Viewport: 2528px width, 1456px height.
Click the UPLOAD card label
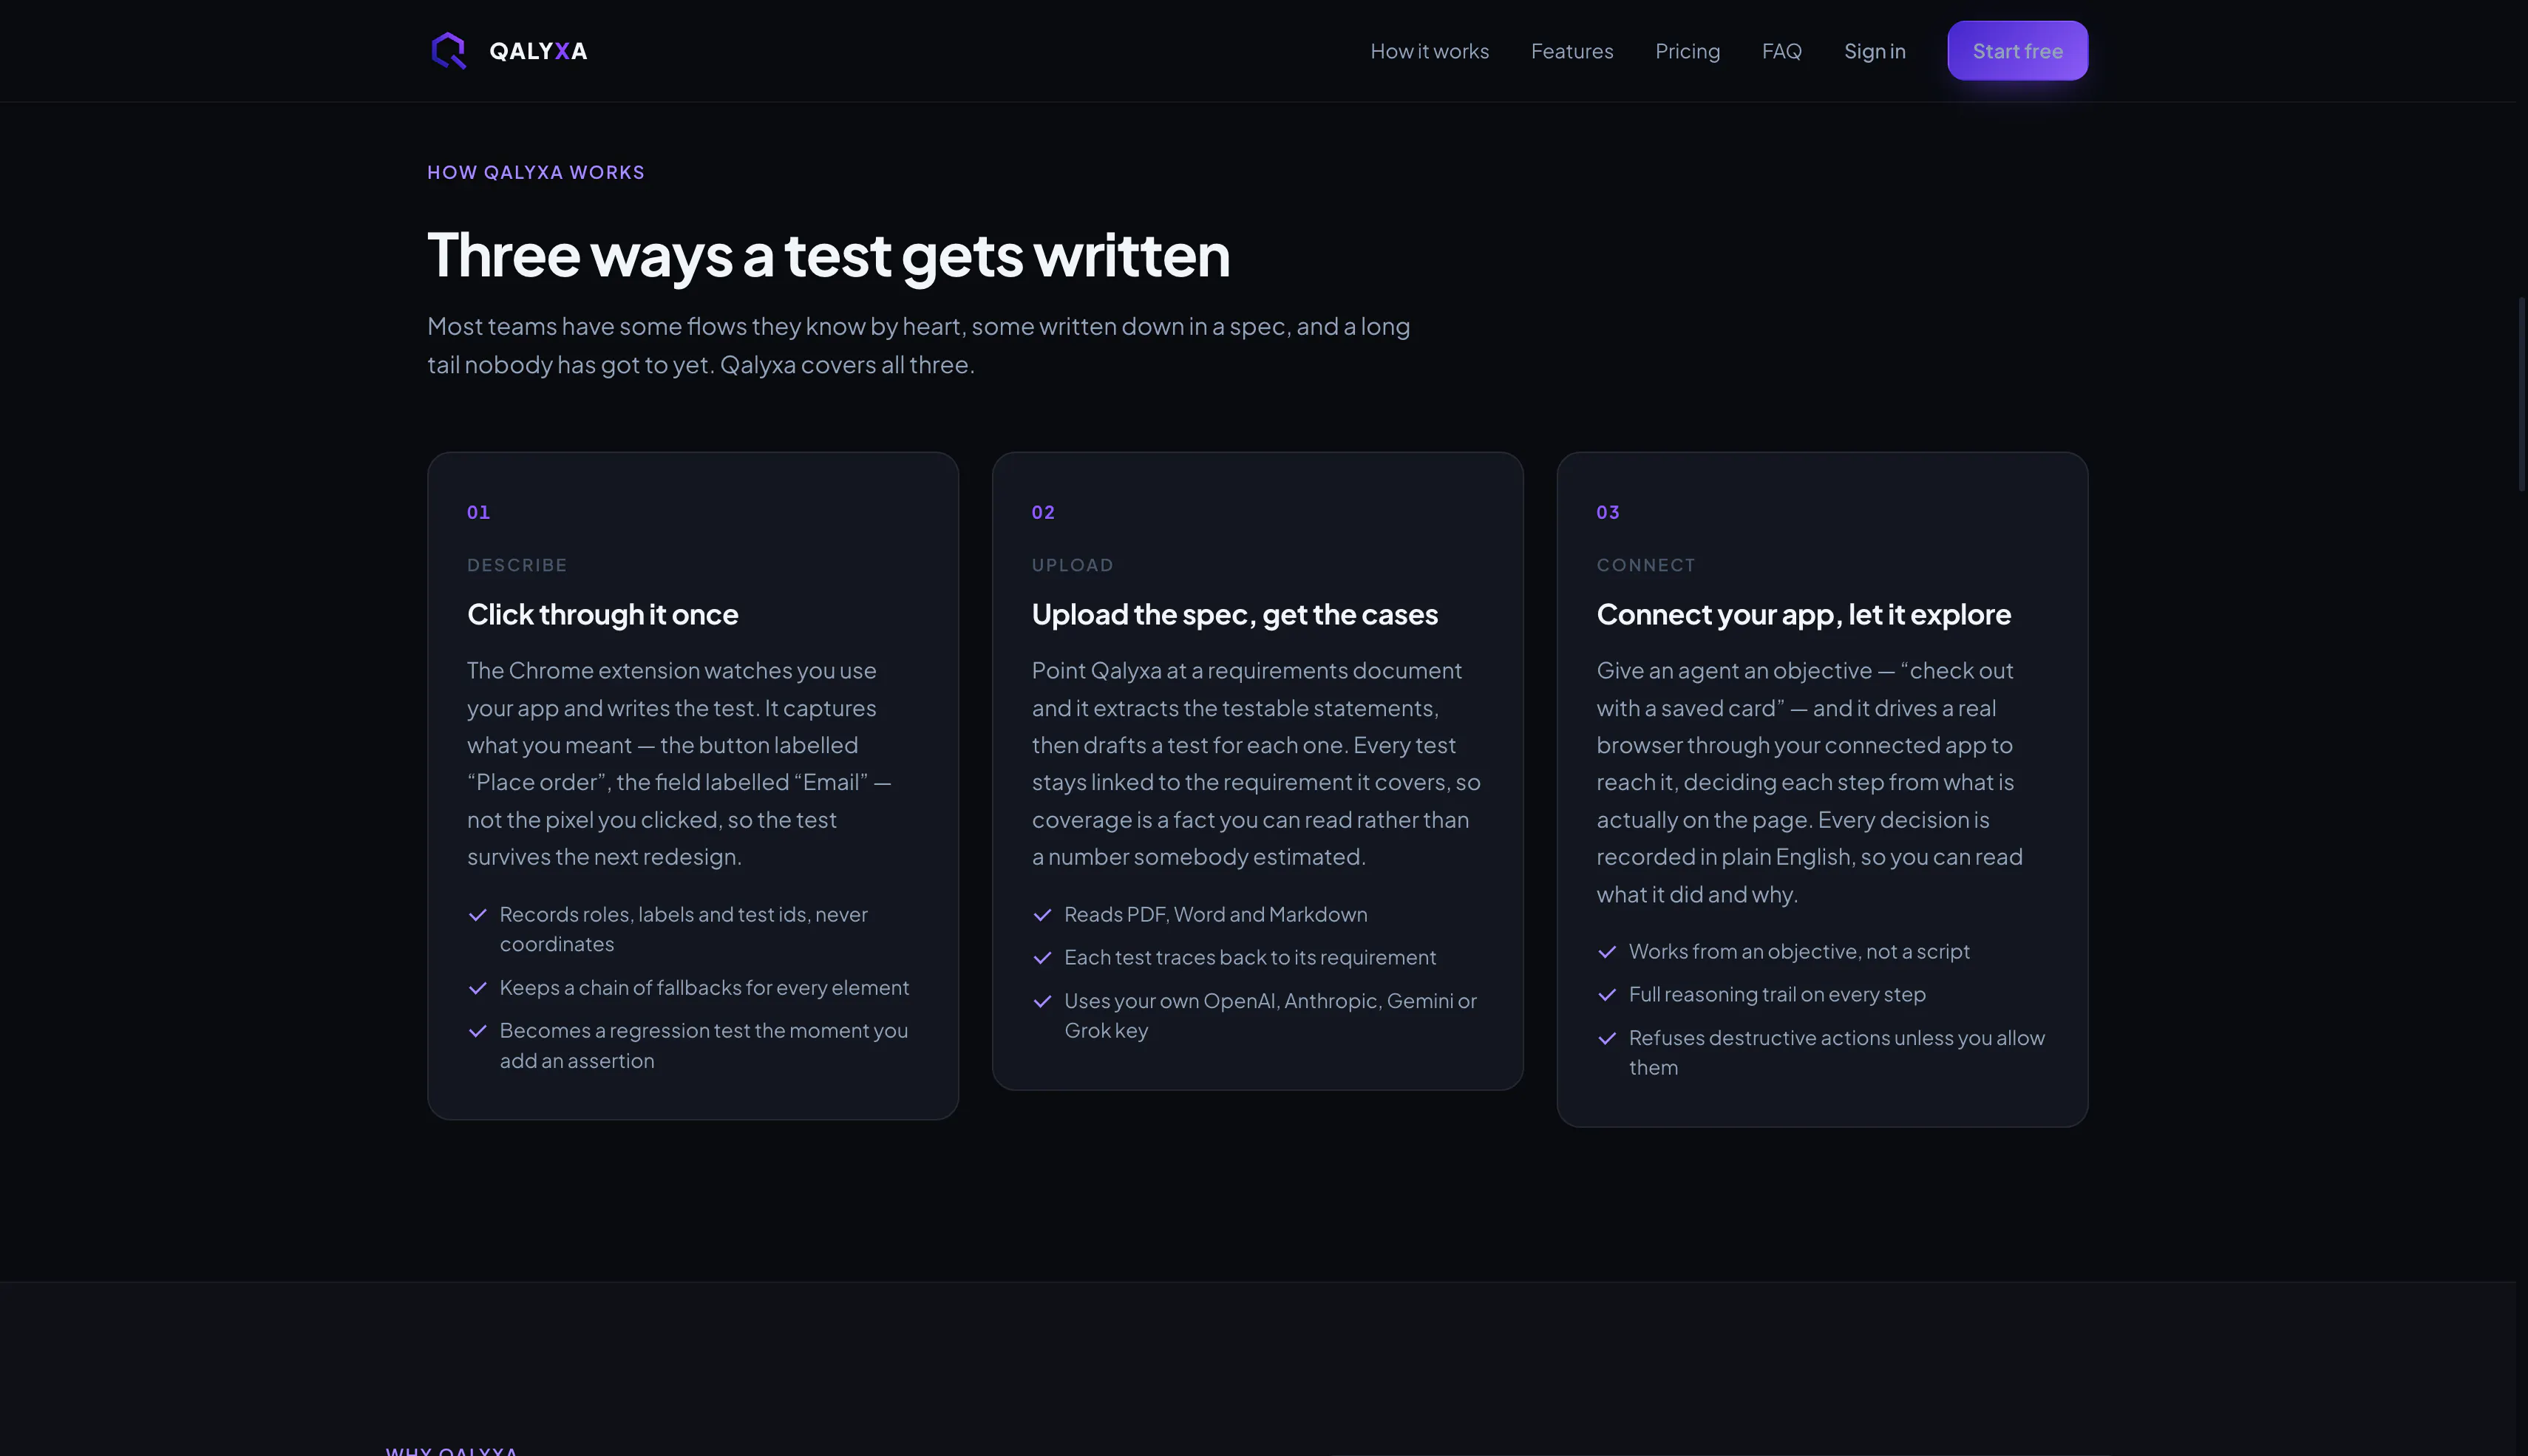[1072, 565]
